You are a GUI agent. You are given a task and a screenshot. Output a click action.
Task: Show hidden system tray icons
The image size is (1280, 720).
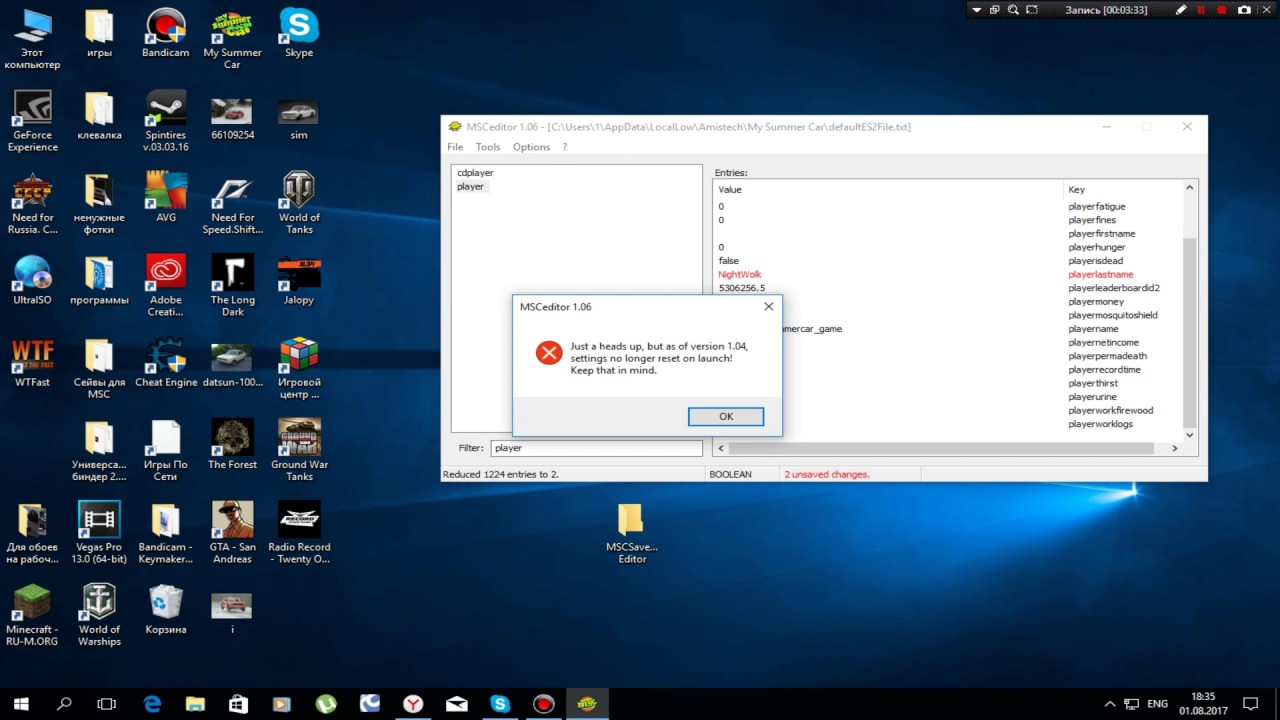[x=1110, y=704]
